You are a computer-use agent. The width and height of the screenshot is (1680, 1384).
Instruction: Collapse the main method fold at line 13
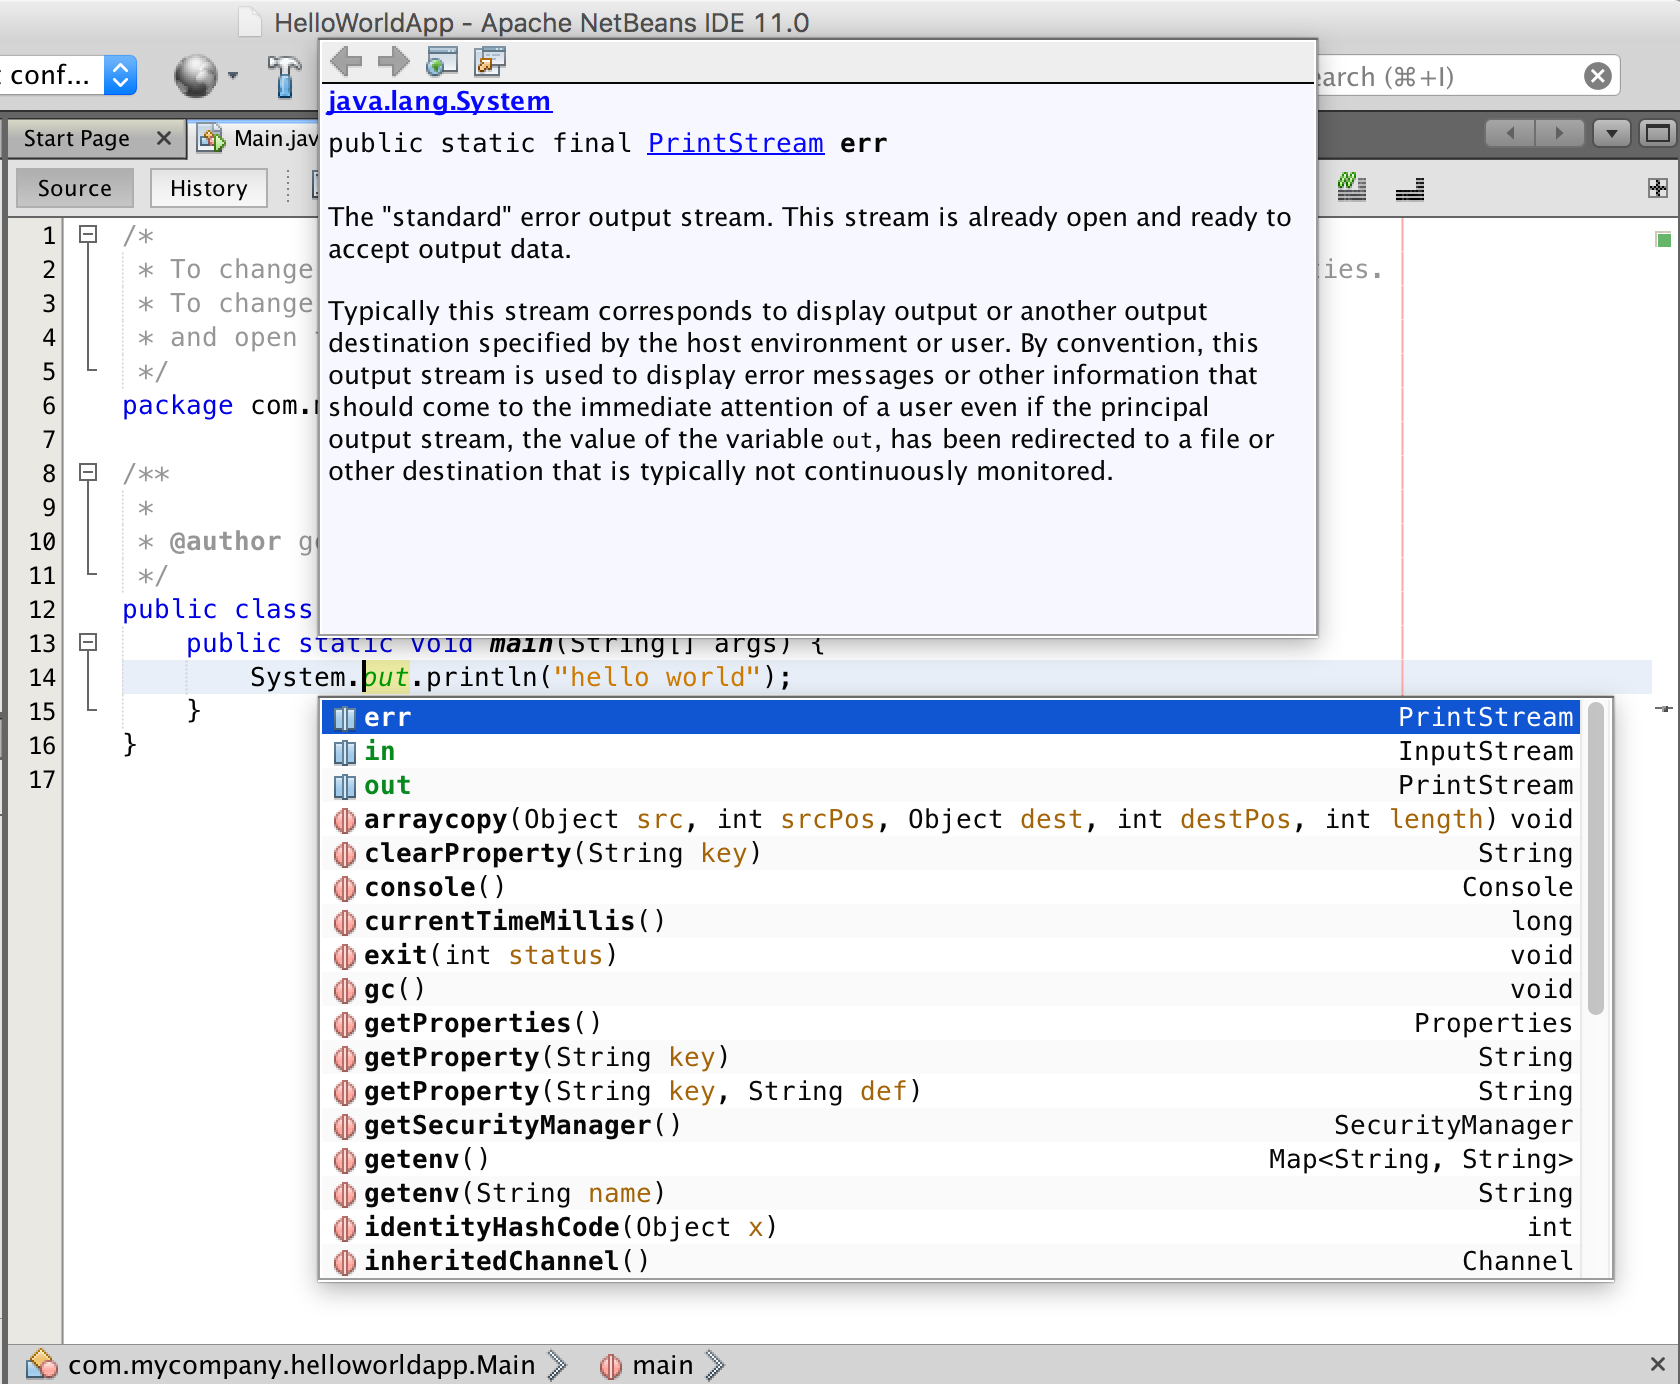(88, 642)
